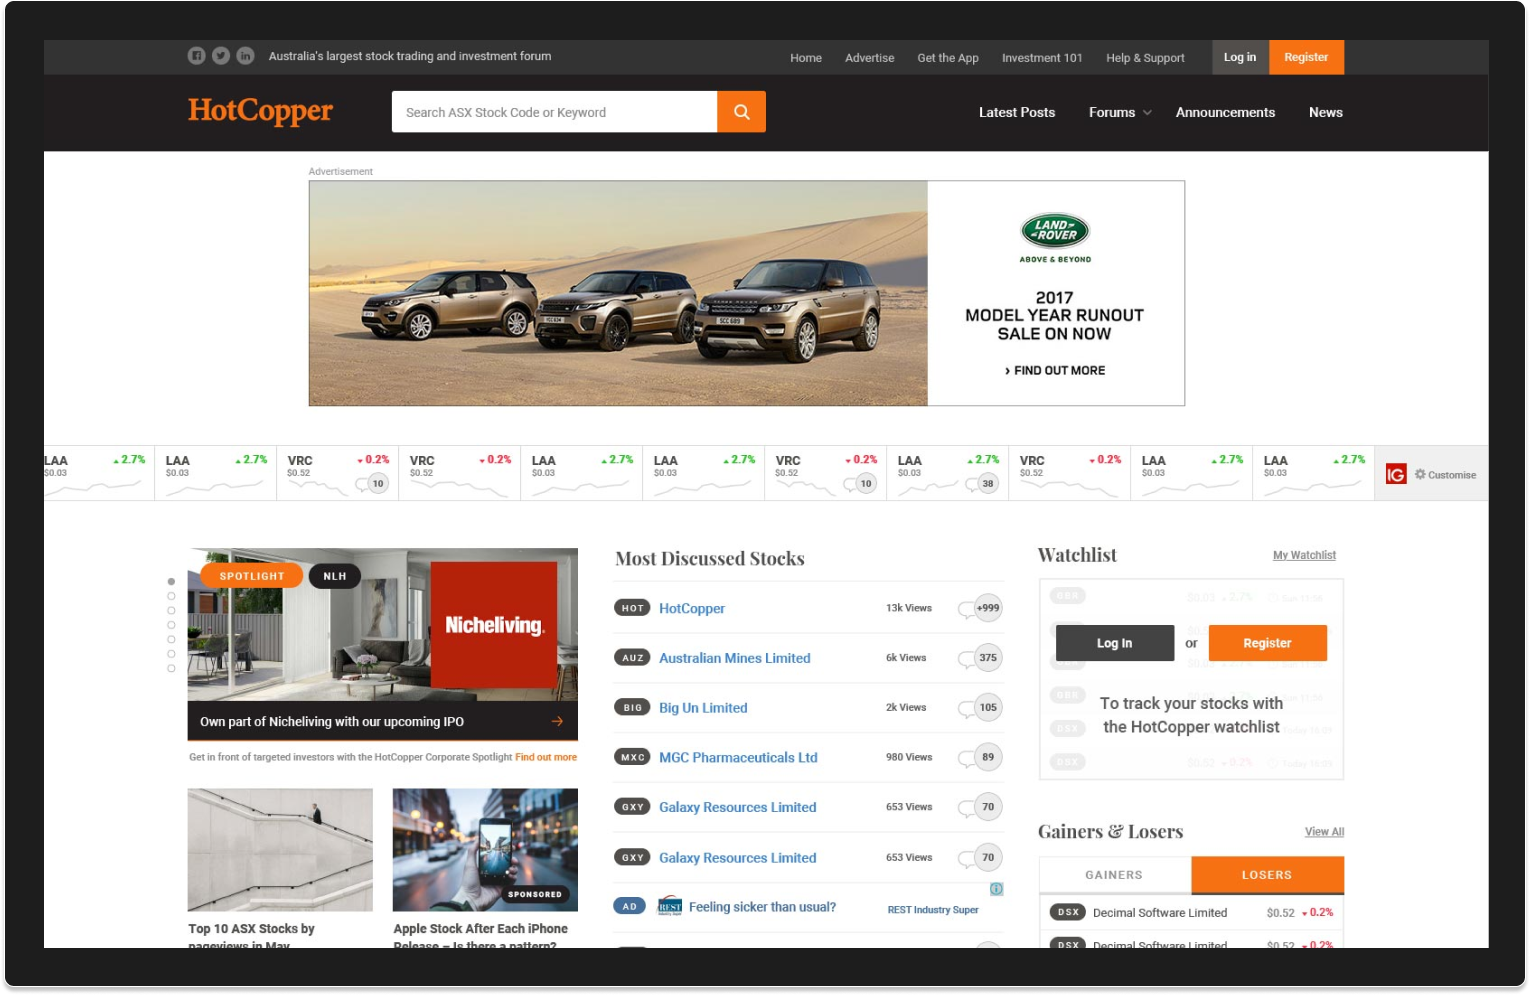Click the IG logo beside Customise
The height and width of the screenshot is (995, 1530).
point(1396,474)
